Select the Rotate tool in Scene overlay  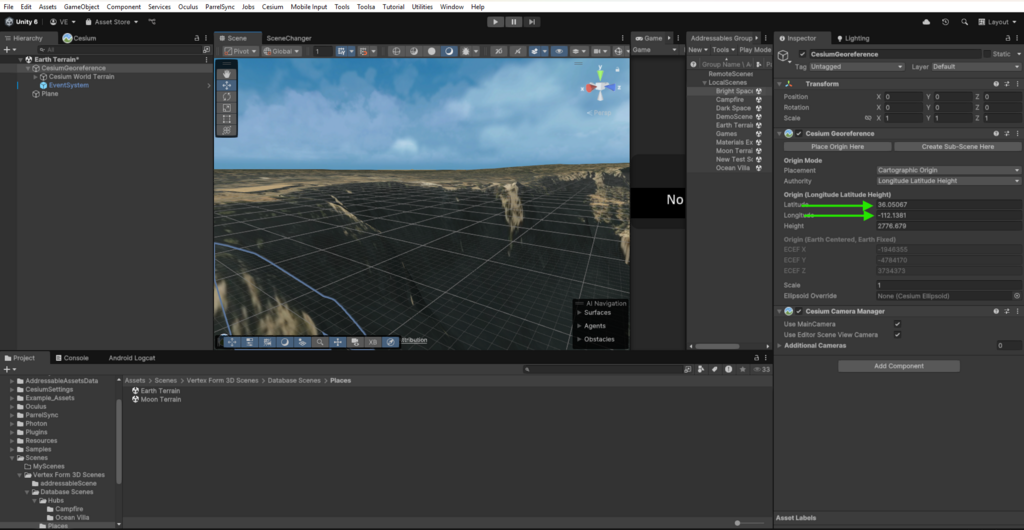pyautogui.click(x=227, y=96)
